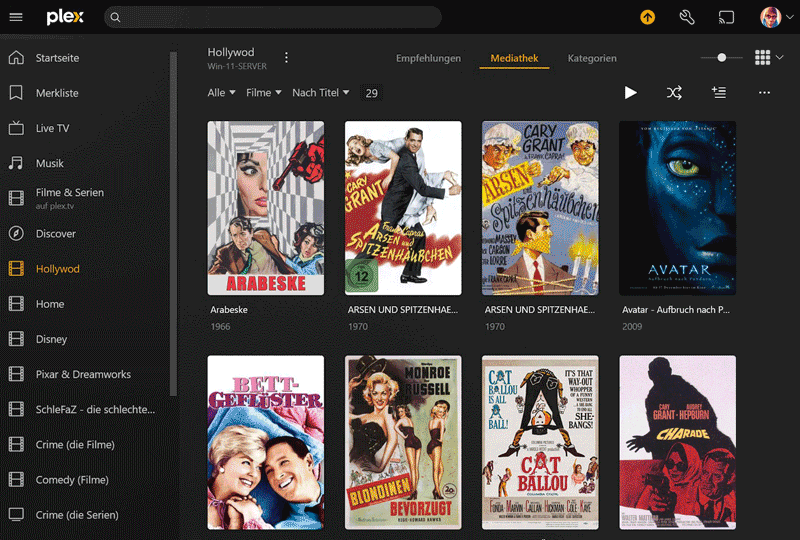Click the Comedy (Filme) film icon

tap(16, 480)
